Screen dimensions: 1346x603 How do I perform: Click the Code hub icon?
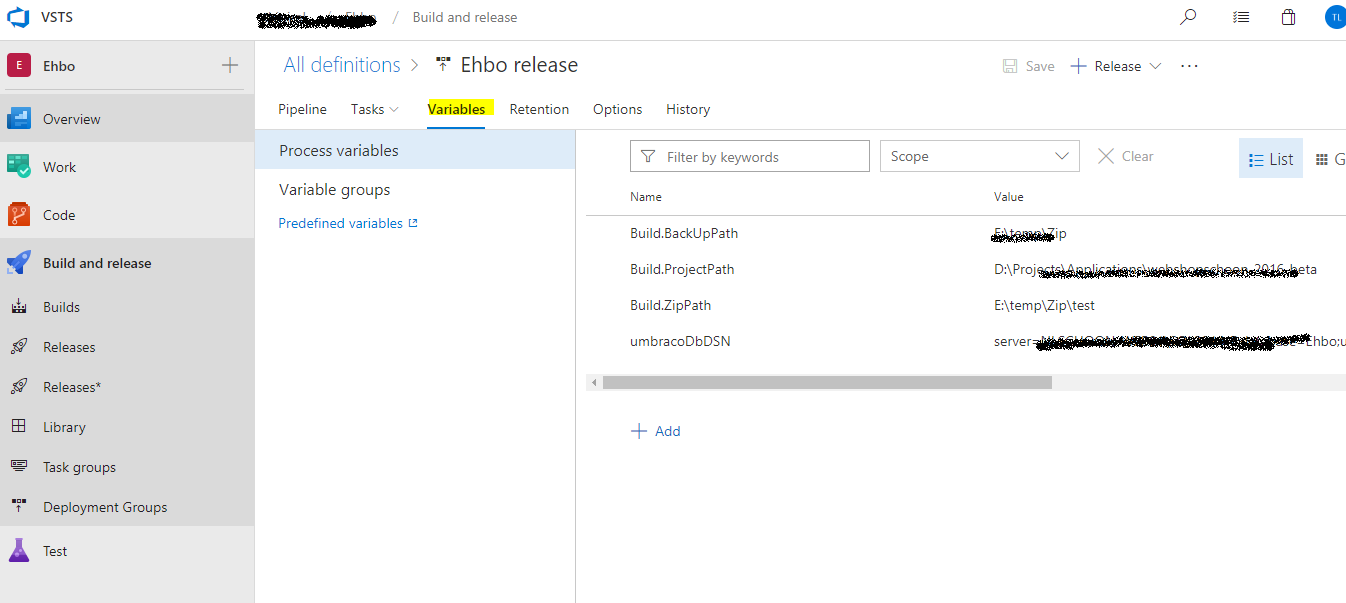click(x=19, y=214)
